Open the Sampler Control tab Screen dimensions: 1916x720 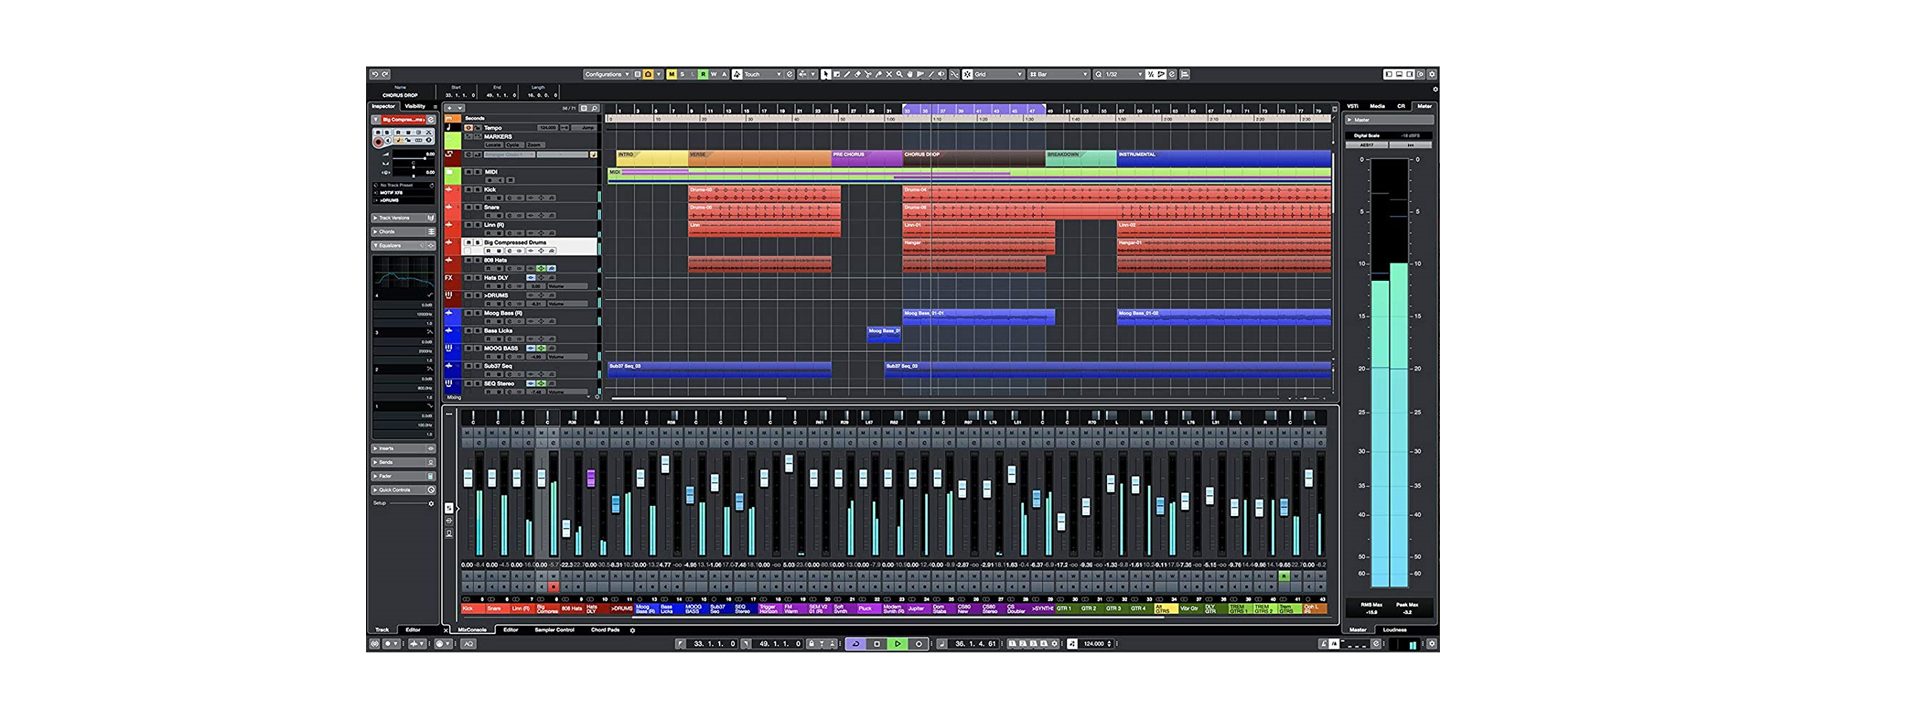pyautogui.click(x=554, y=630)
